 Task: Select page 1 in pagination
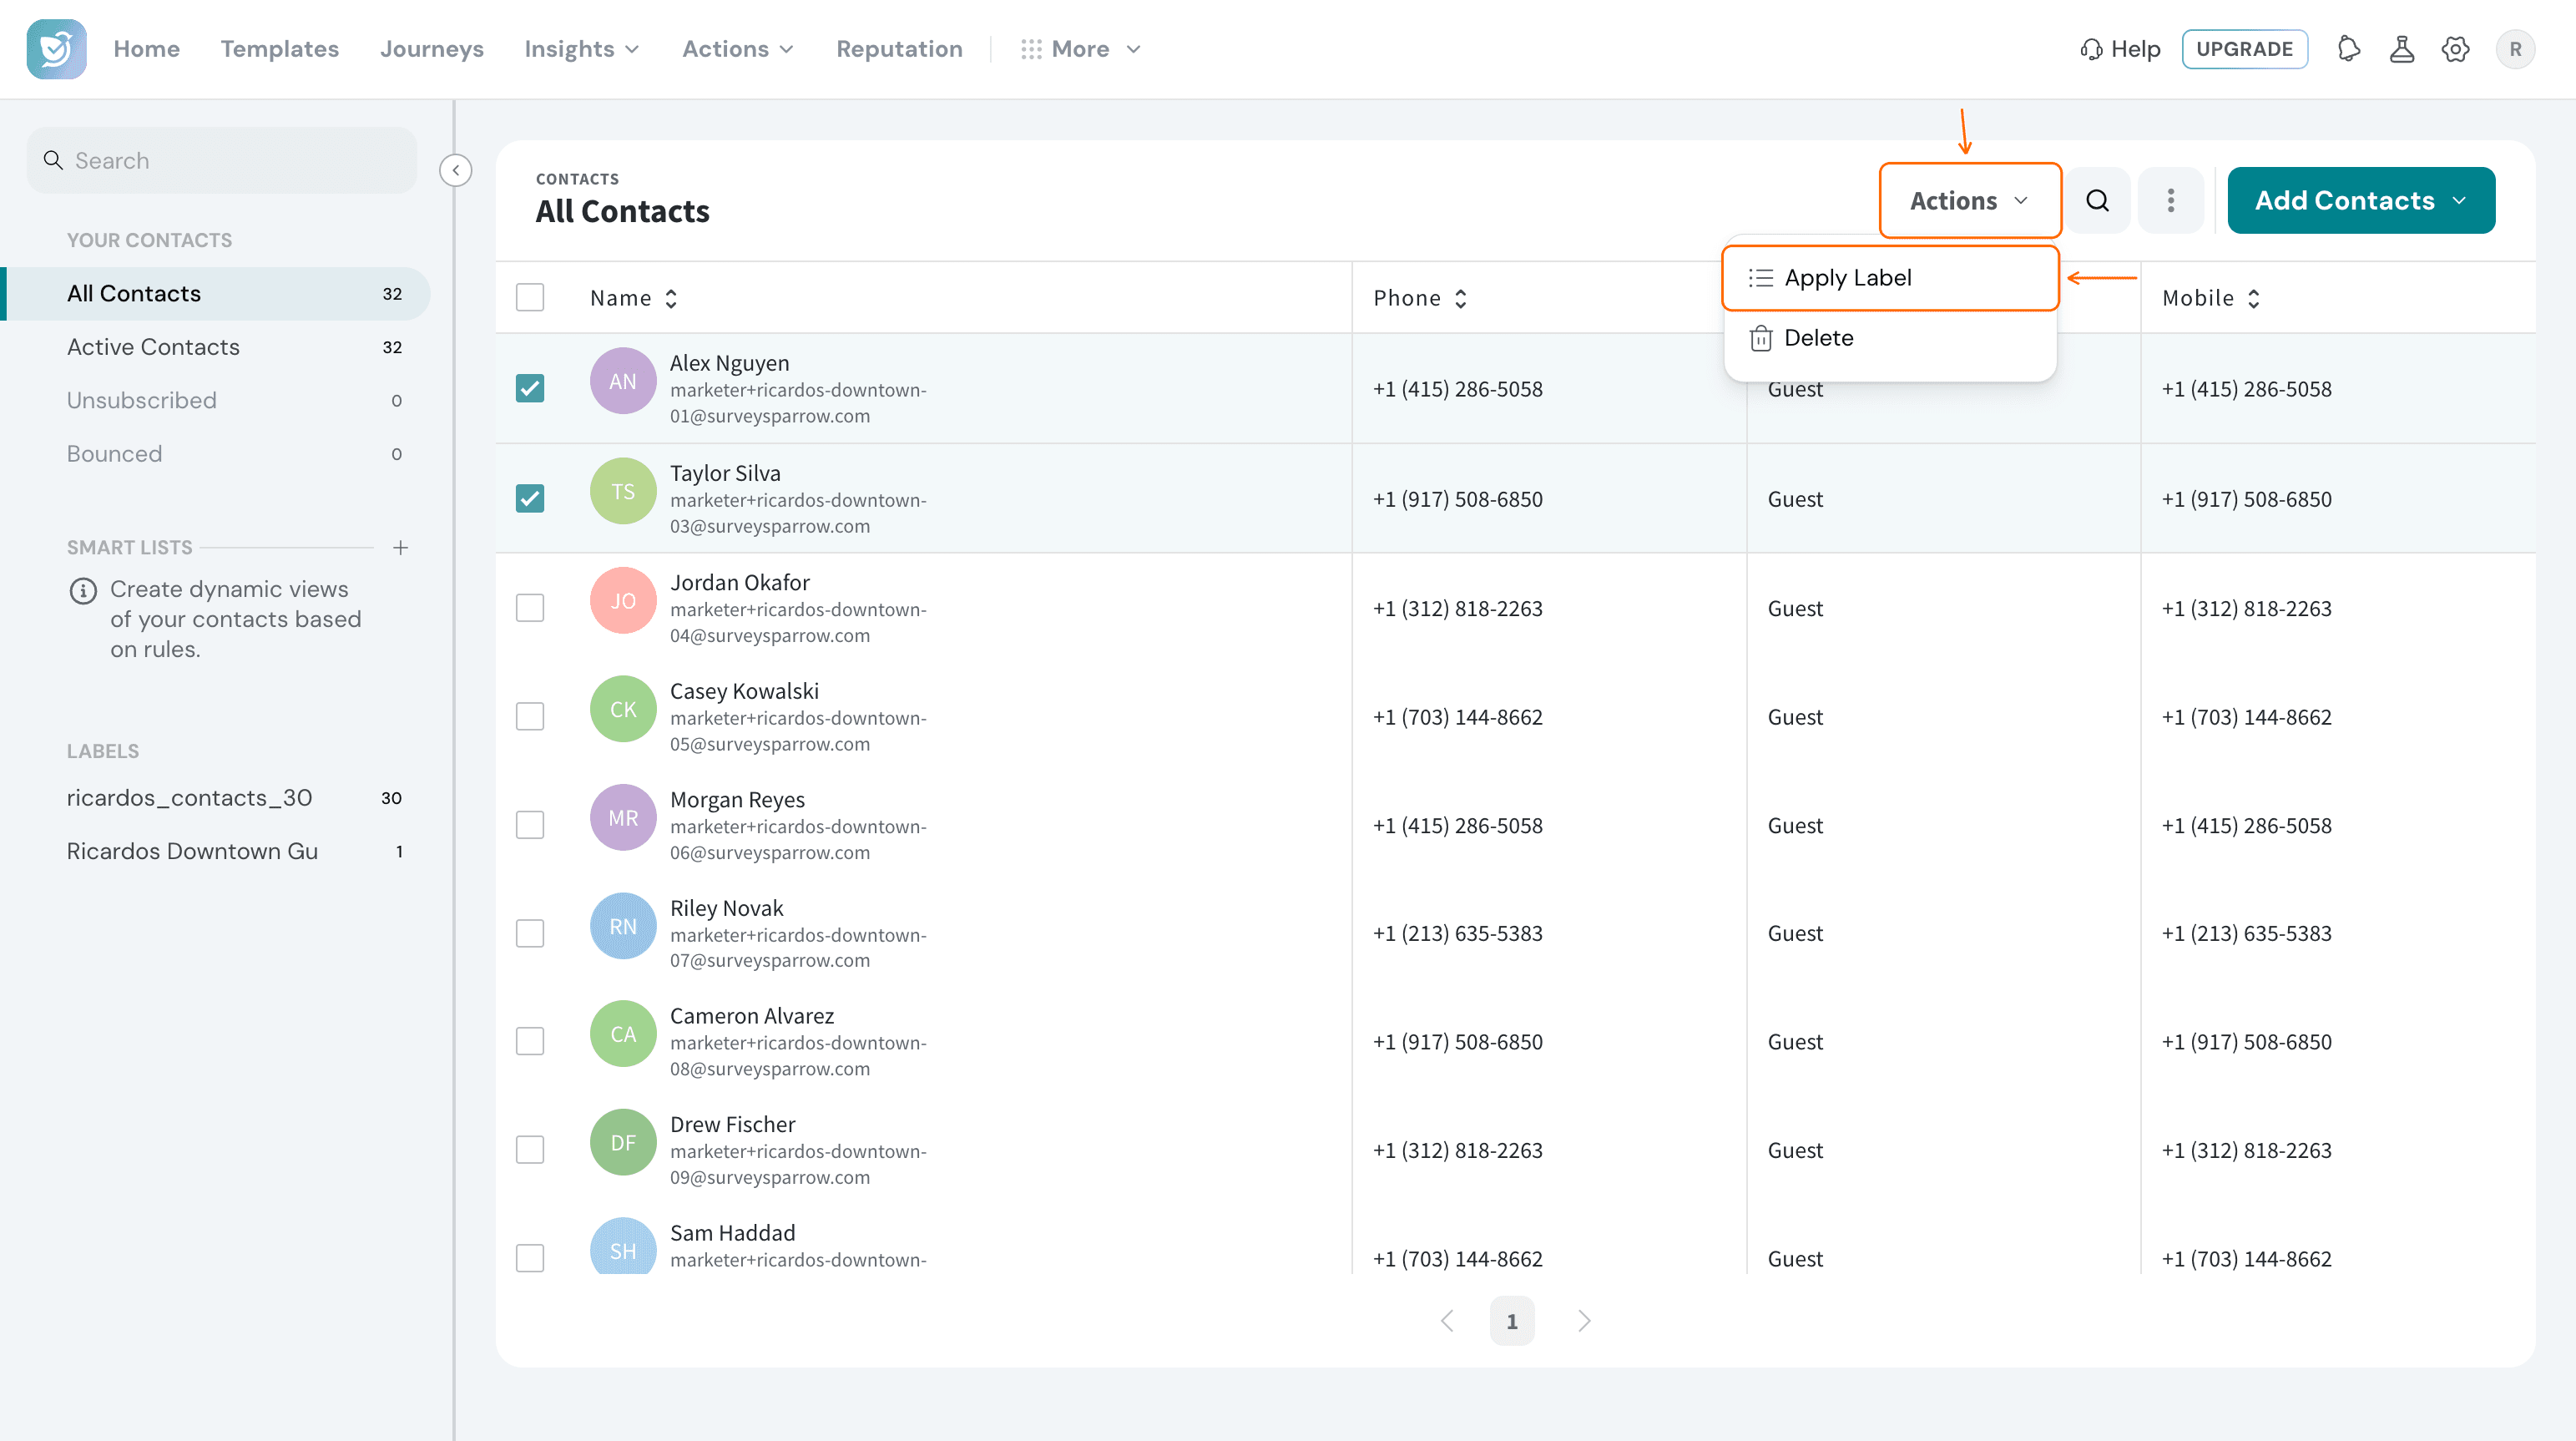(1511, 1321)
